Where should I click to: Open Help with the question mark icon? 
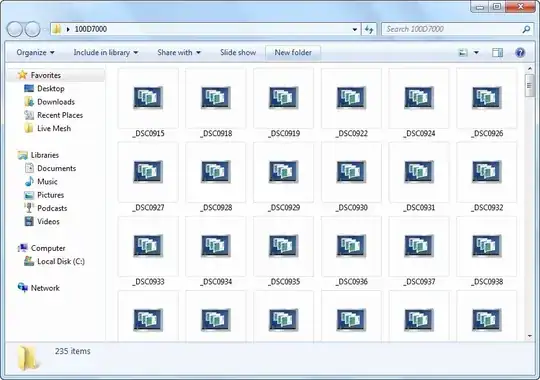click(x=520, y=53)
